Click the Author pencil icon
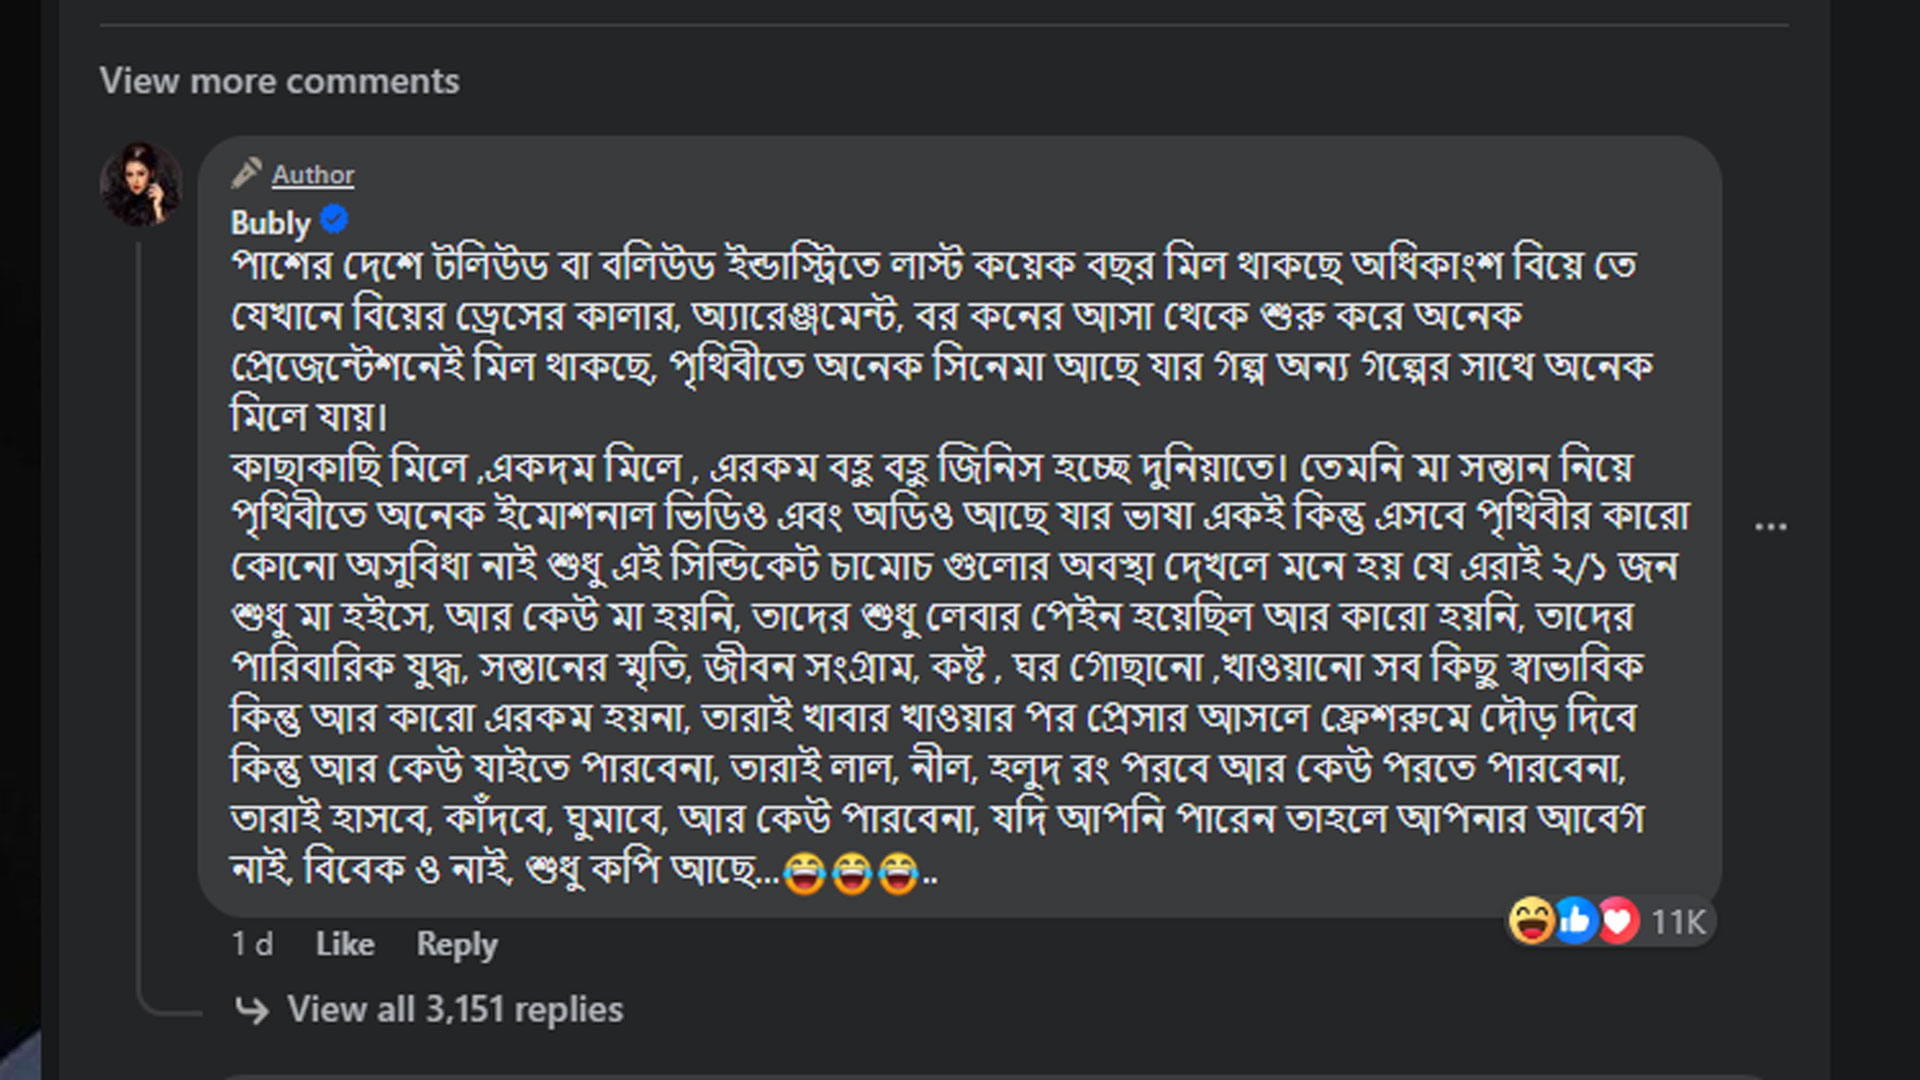Screen dimensions: 1920x1080 (x=246, y=173)
